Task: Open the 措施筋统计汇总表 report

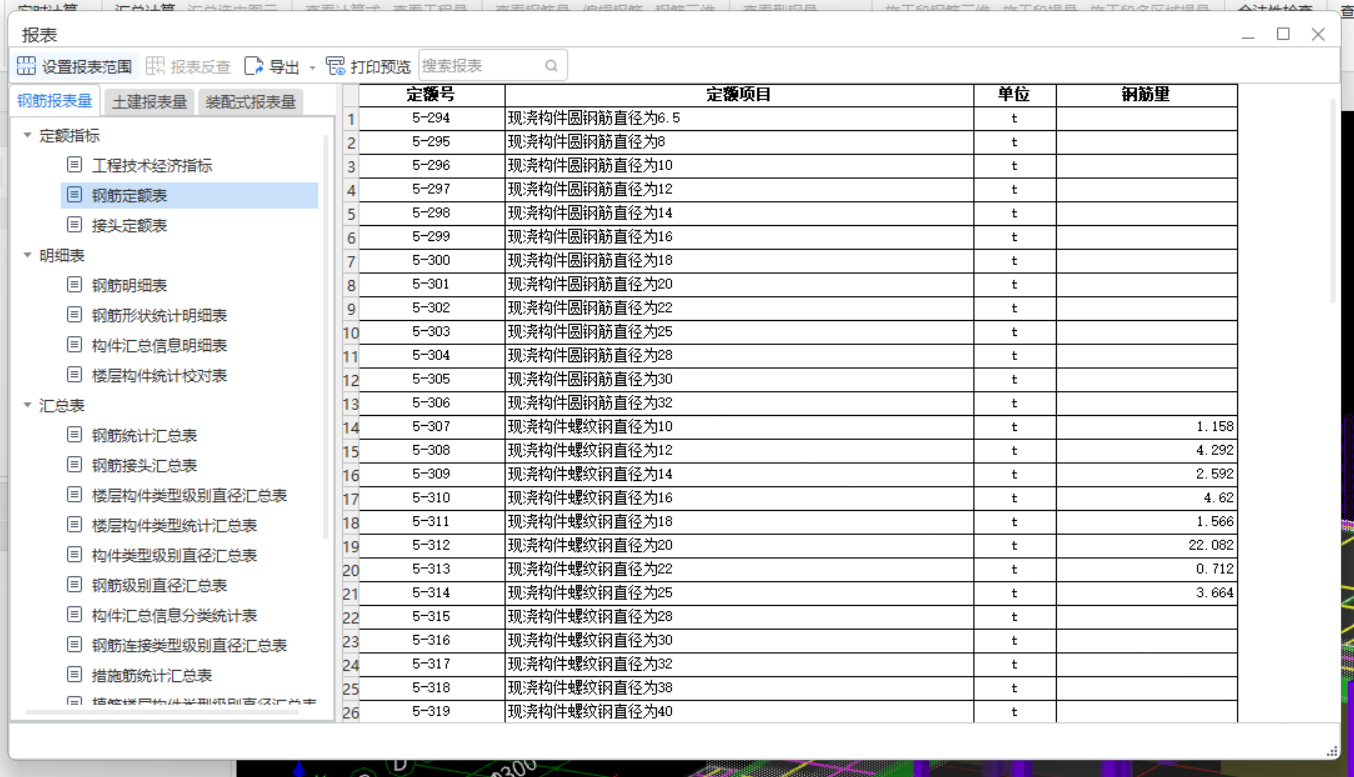Action: pos(152,676)
